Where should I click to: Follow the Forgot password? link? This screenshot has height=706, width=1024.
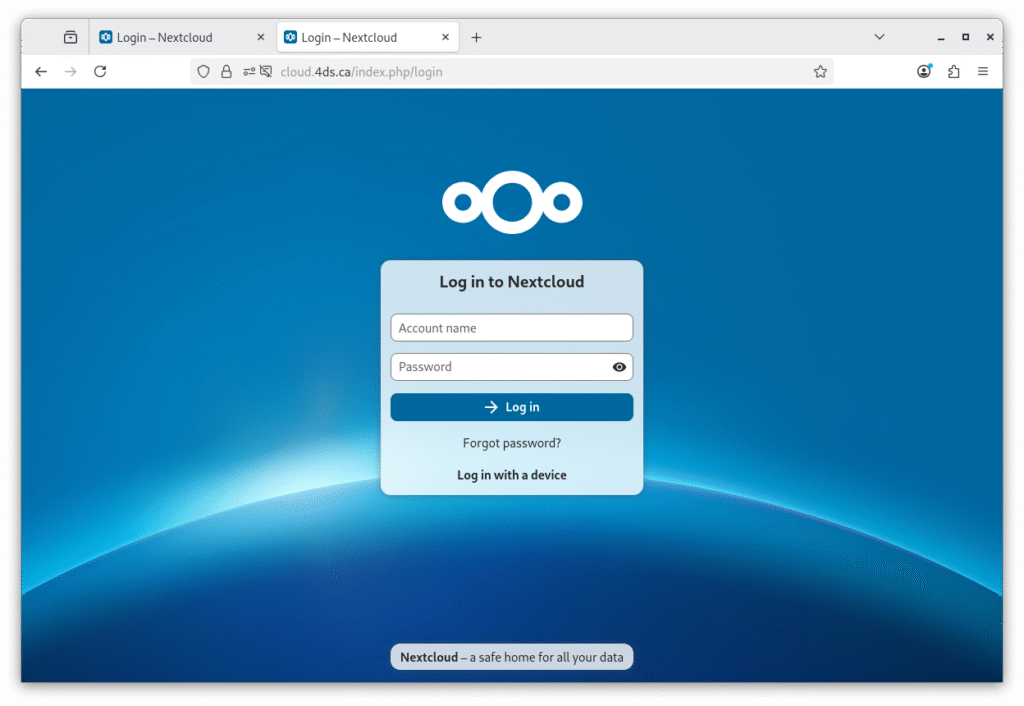point(512,443)
